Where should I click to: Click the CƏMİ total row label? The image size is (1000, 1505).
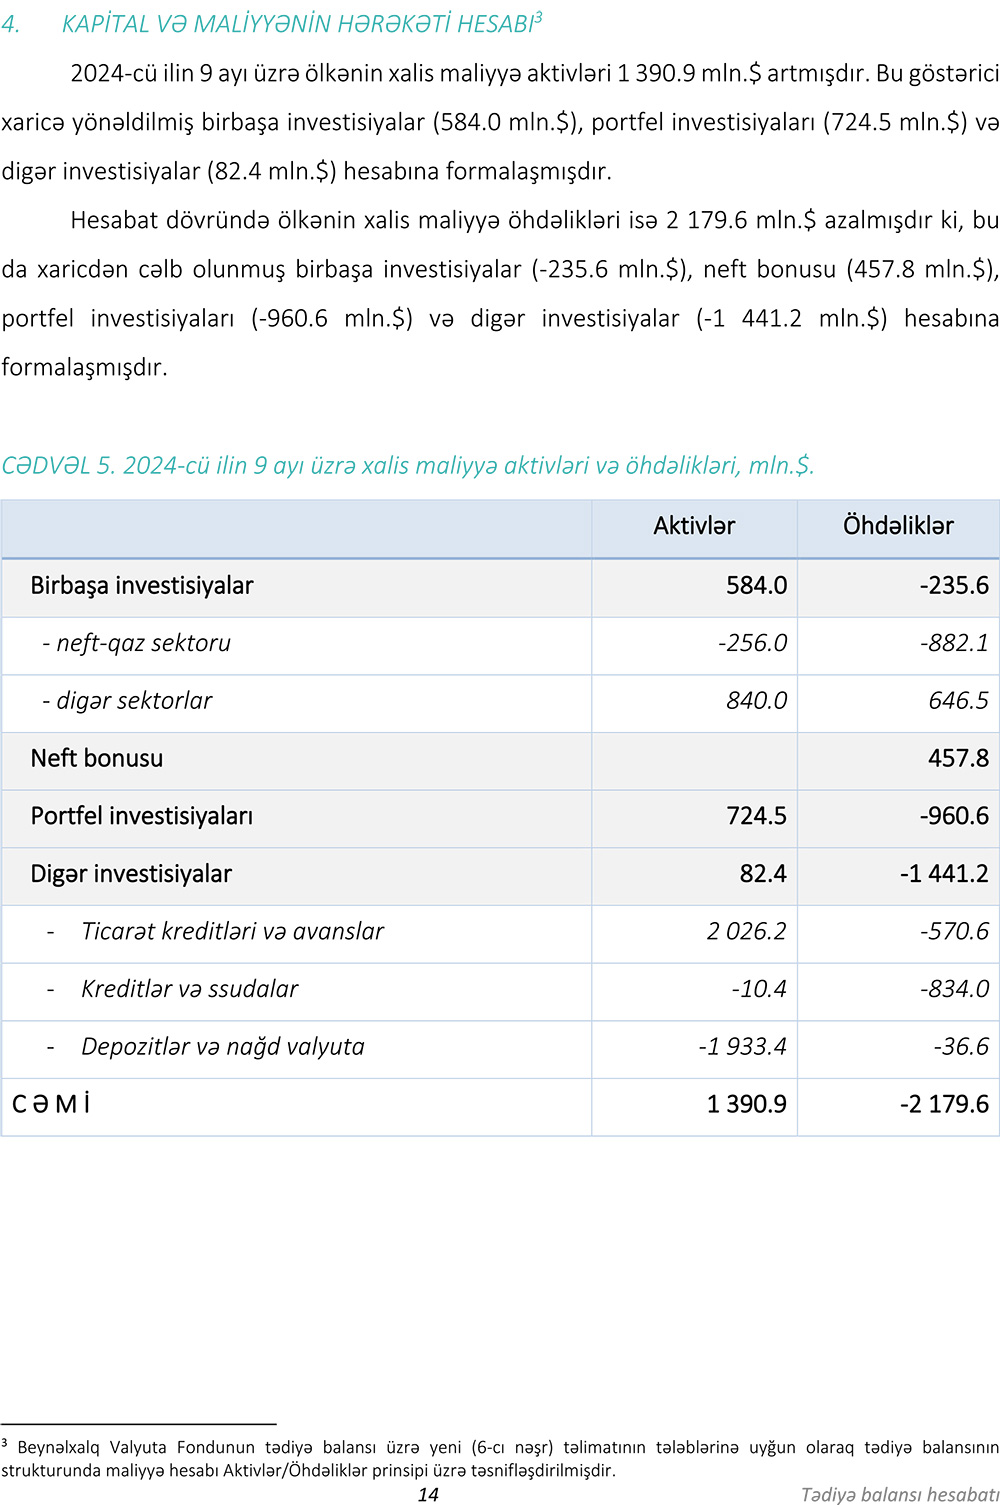pyautogui.click(x=51, y=1104)
